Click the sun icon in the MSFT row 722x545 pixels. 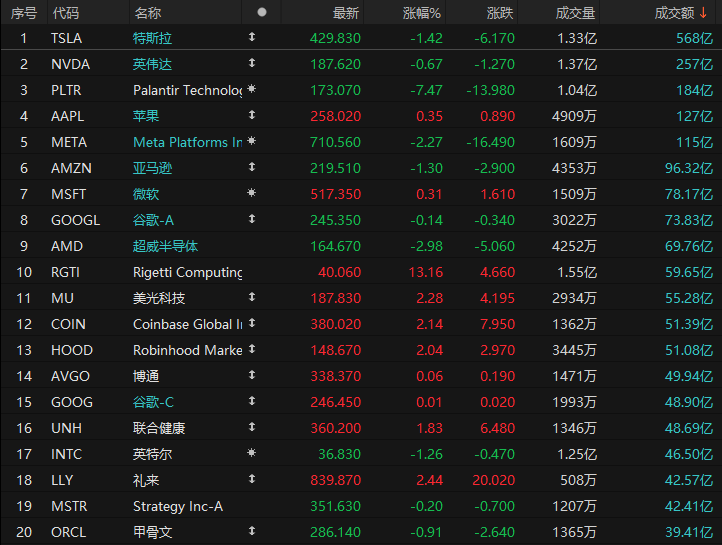pos(251,193)
